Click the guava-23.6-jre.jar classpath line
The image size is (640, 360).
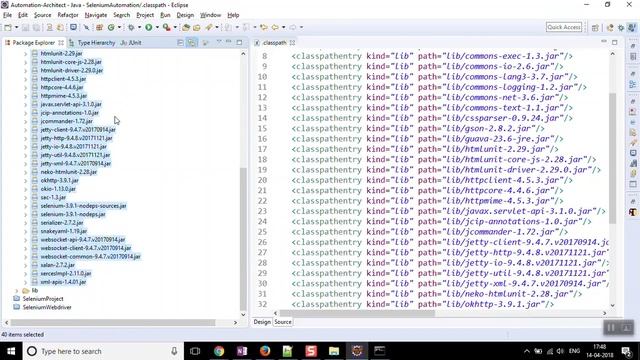[427, 139]
